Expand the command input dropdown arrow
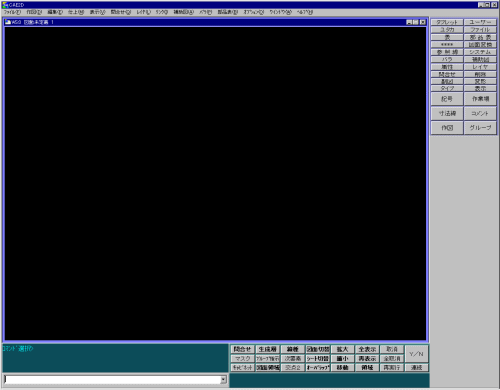Screen dimensions: 500x390 point(223,379)
